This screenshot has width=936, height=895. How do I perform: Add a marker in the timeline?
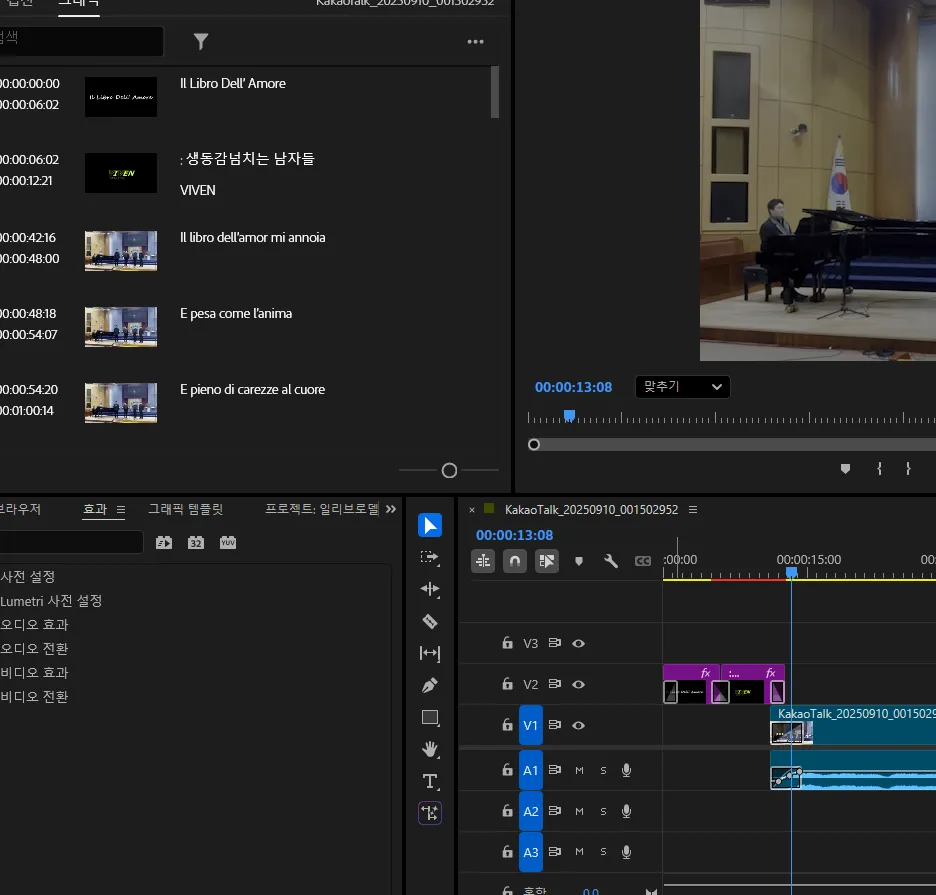pyautogui.click(x=578, y=561)
